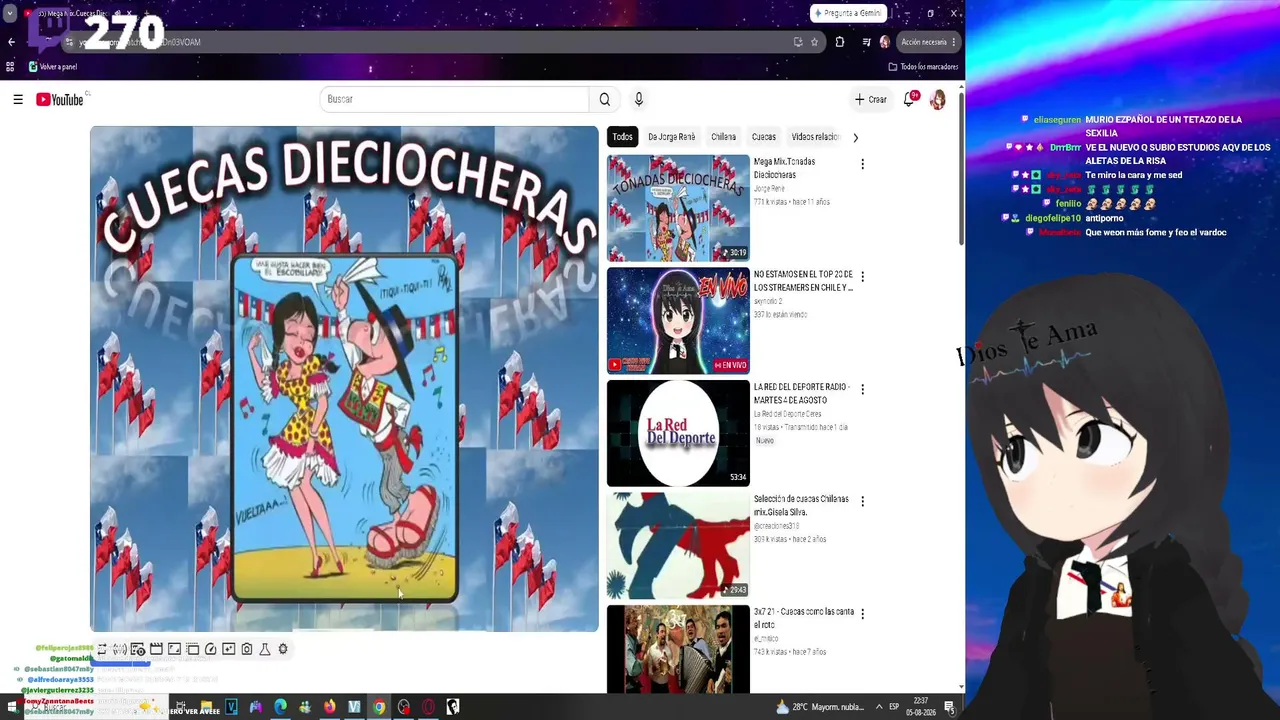Image resolution: width=1280 pixels, height=720 pixels.
Task: Click the sparkle enhance icon in floating toolbar
Action: [x=229, y=649]
